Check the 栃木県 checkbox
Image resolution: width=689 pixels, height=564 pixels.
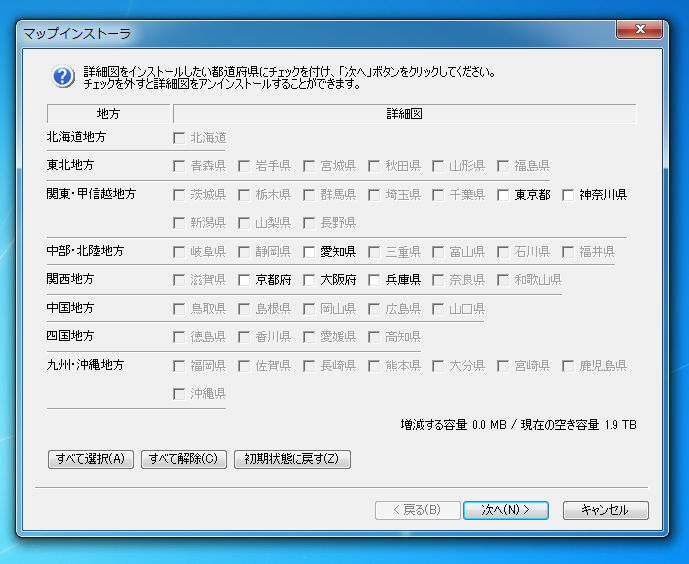244,195
